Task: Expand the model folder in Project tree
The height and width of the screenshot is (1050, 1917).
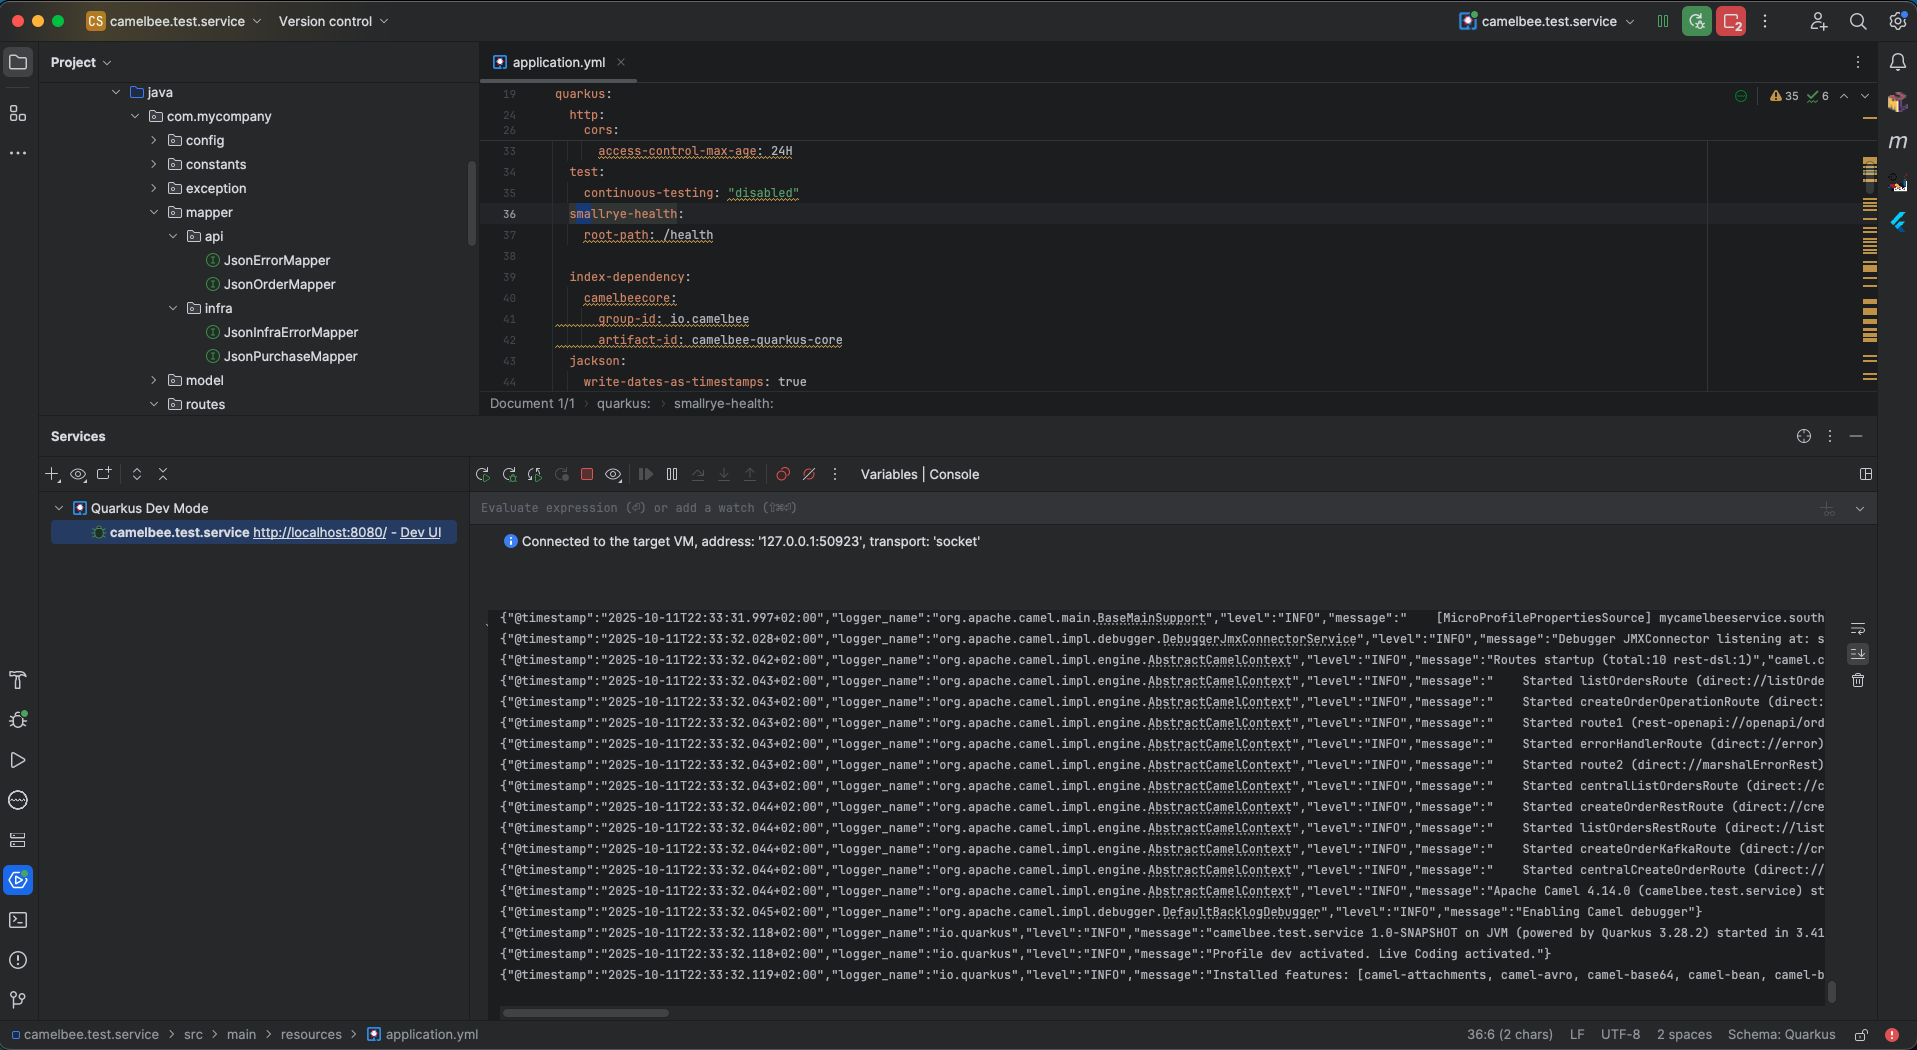Action: (x=155, y=380)
